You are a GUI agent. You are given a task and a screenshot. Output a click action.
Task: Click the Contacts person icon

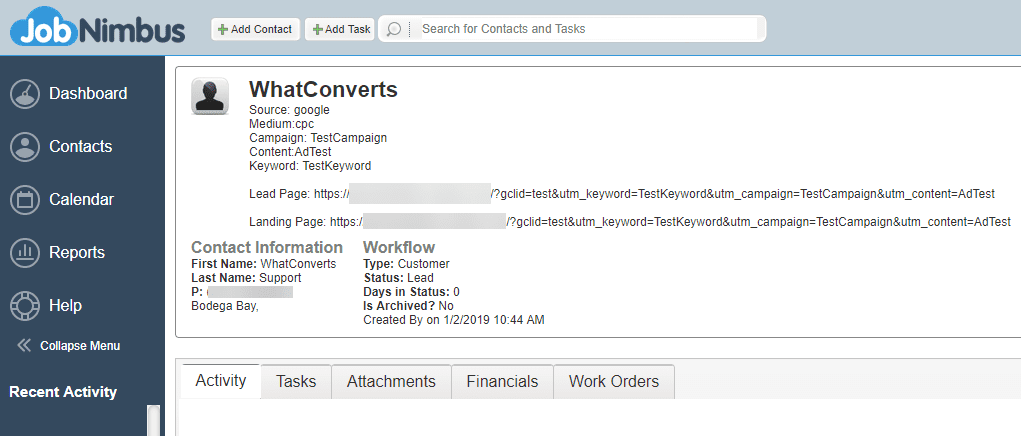coord(25,146)
